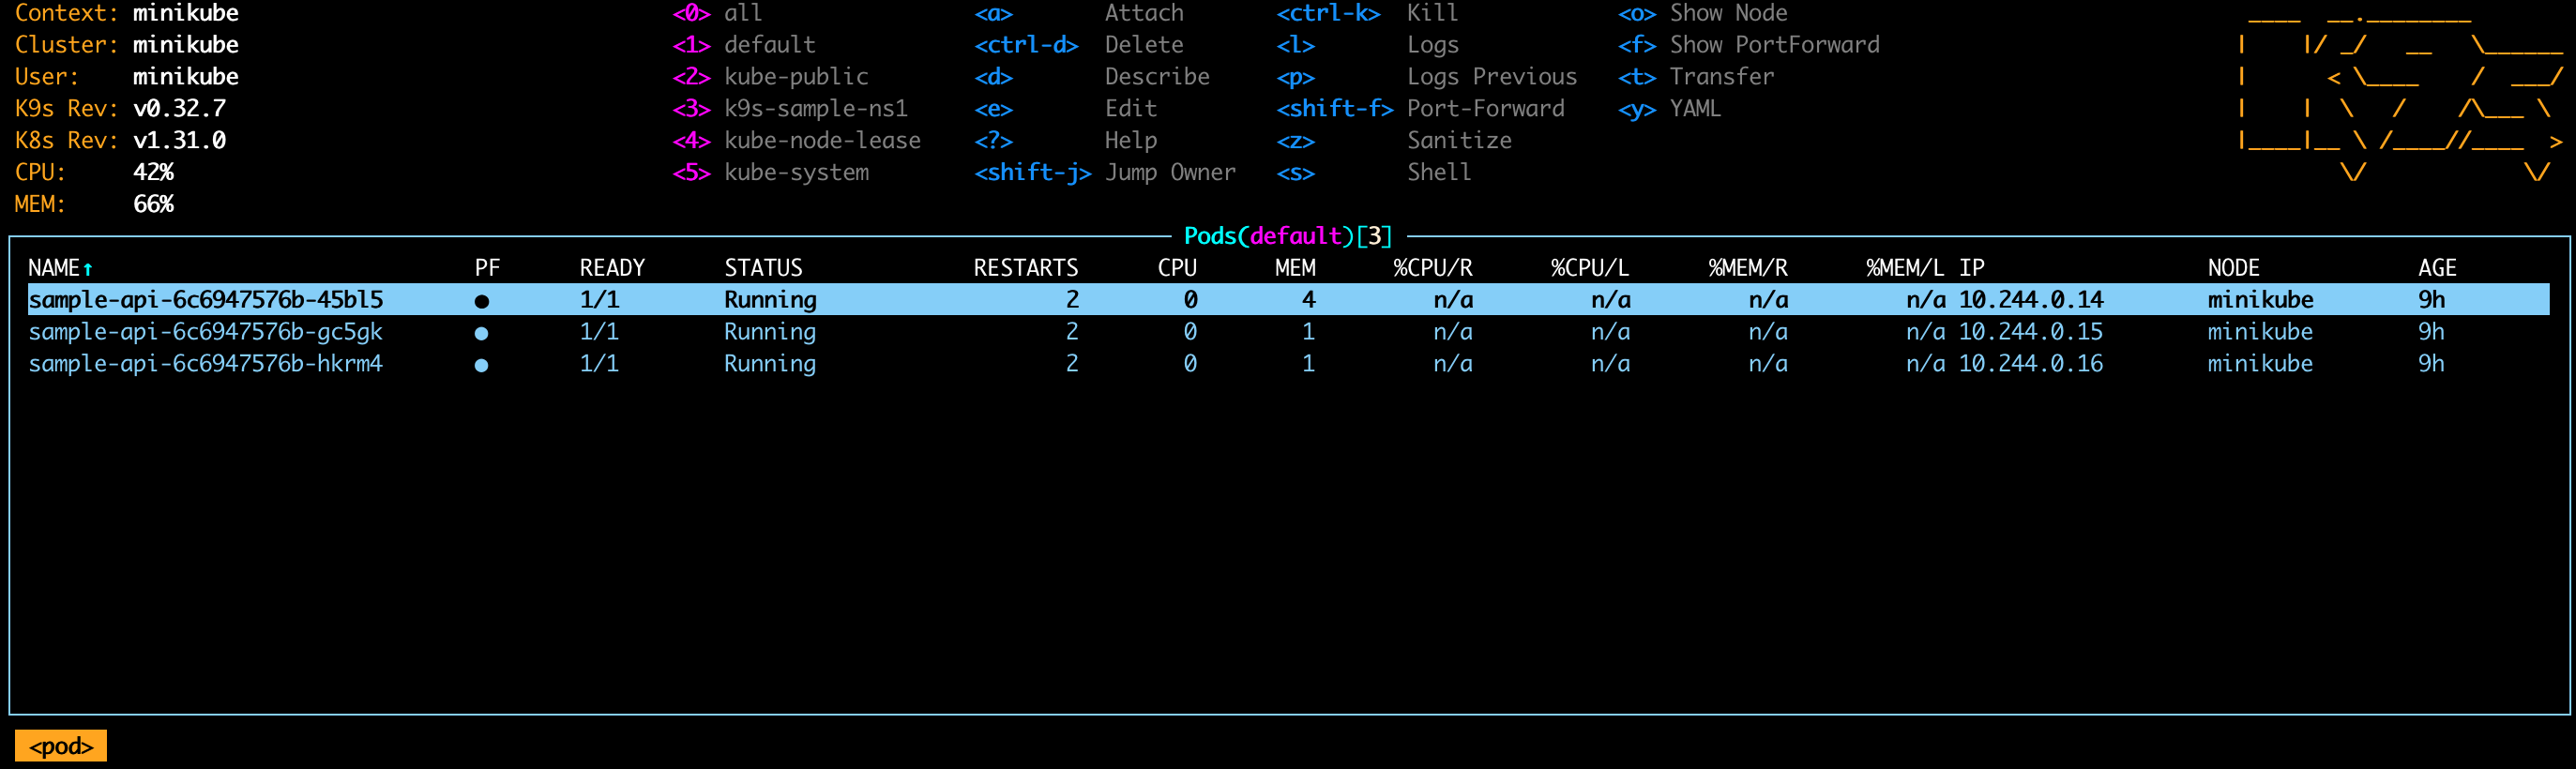Click the AGE column header

click(2437, 268)
